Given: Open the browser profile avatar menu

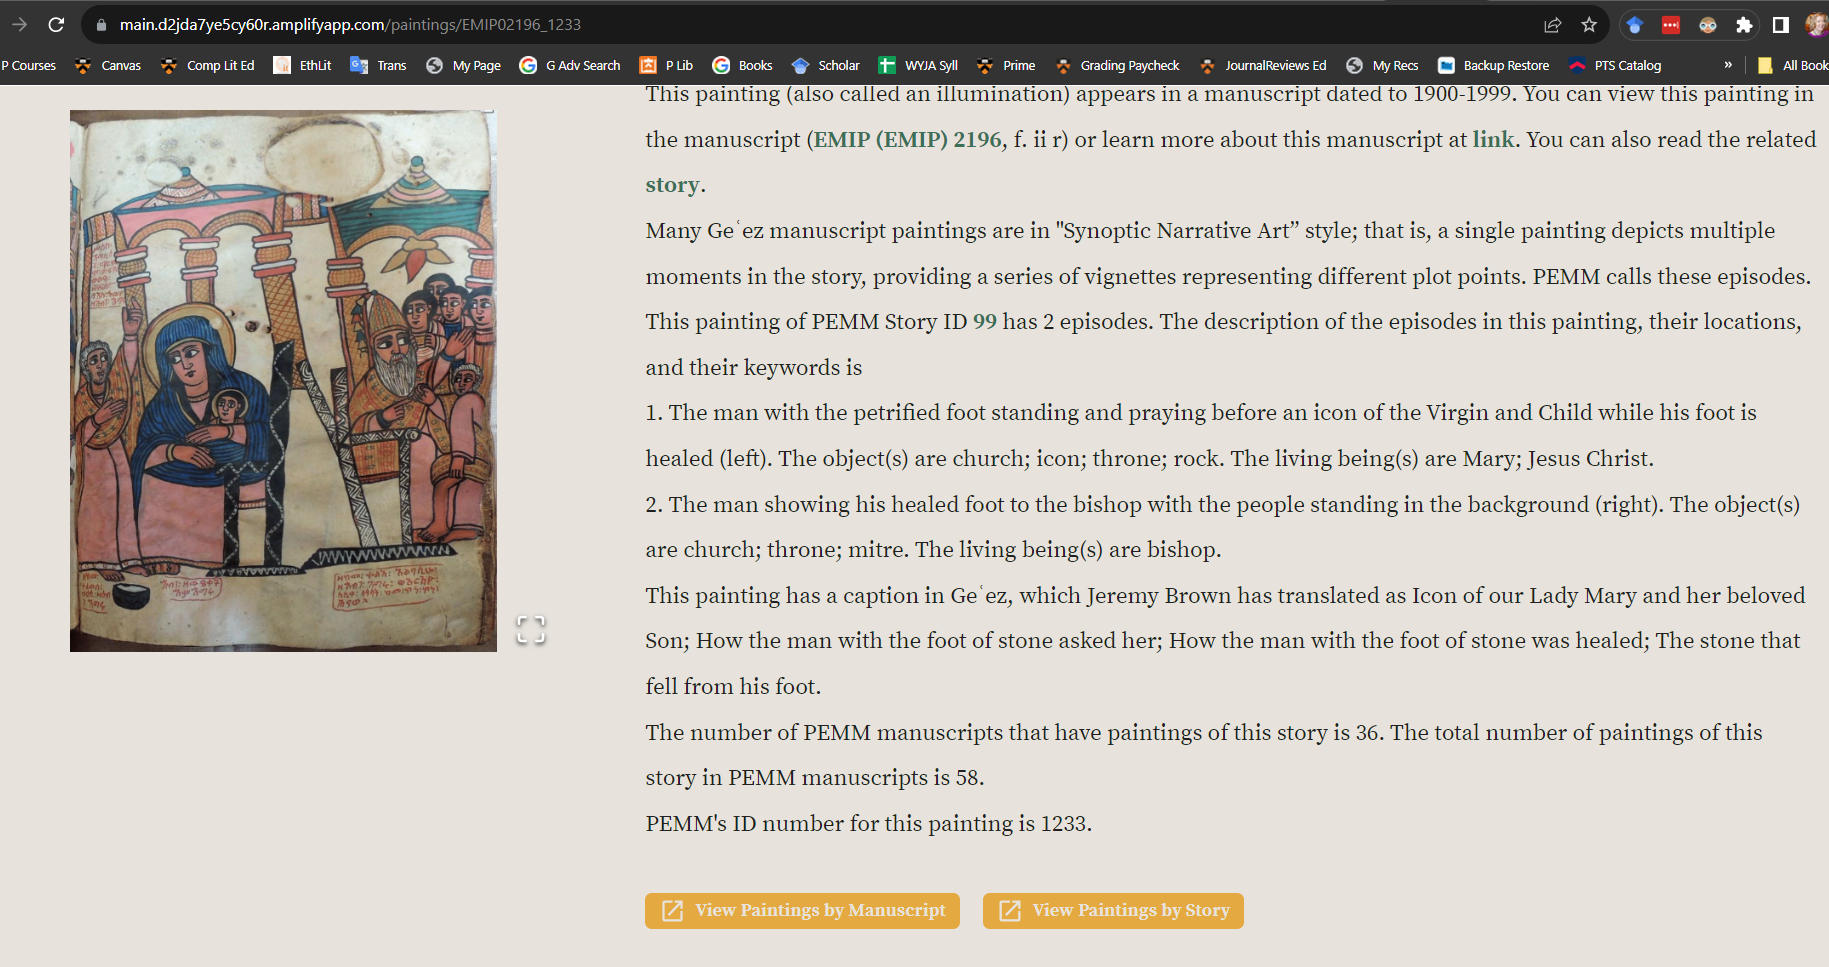Looking at the screenshot, I should click(1817, 25).
